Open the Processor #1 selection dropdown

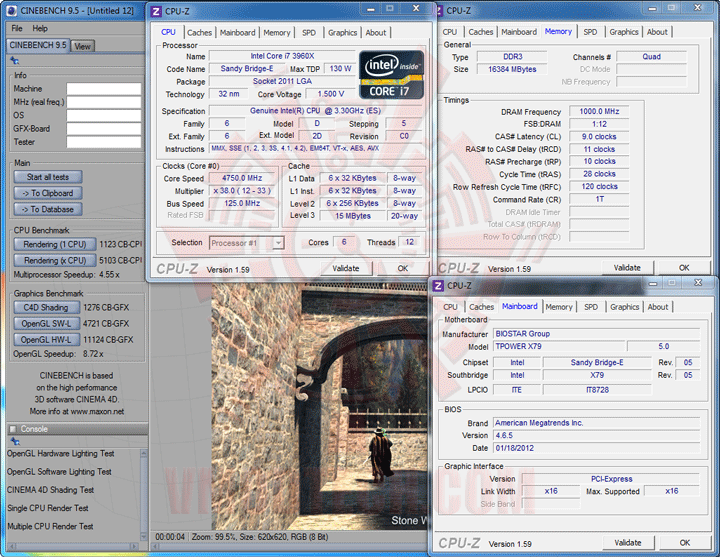pos(246,242)
